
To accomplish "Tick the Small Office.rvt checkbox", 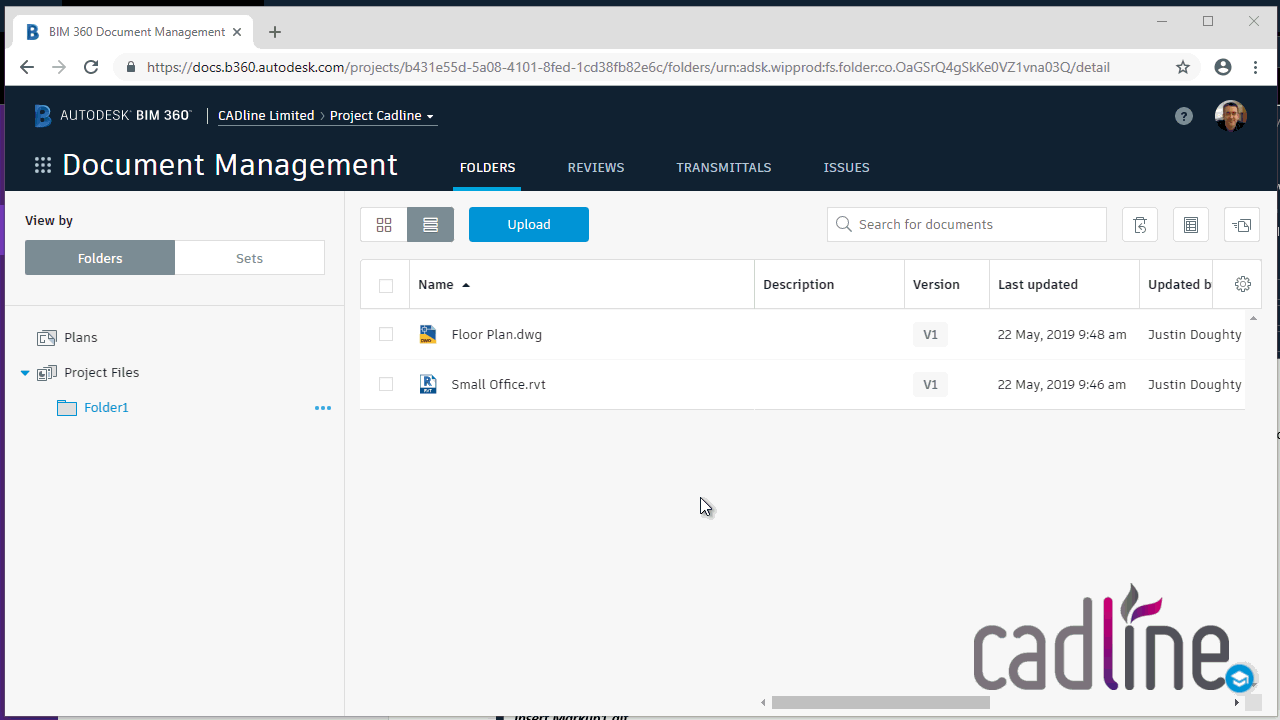I will (386, 384).
